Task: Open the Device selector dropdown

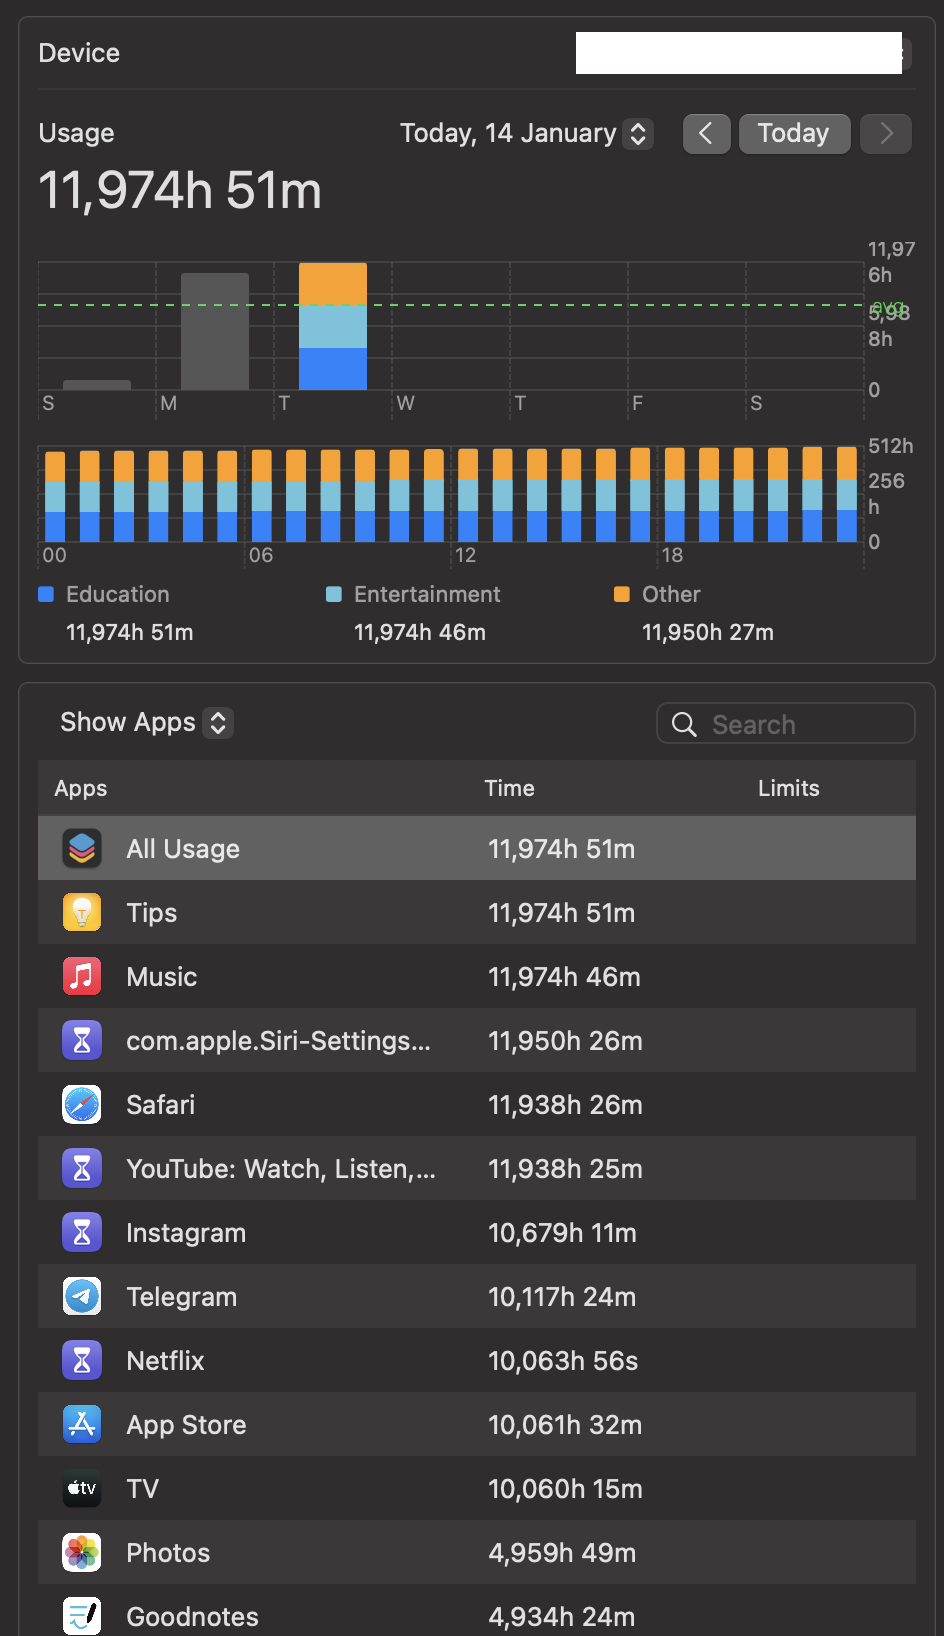Action: pos(740,53)
